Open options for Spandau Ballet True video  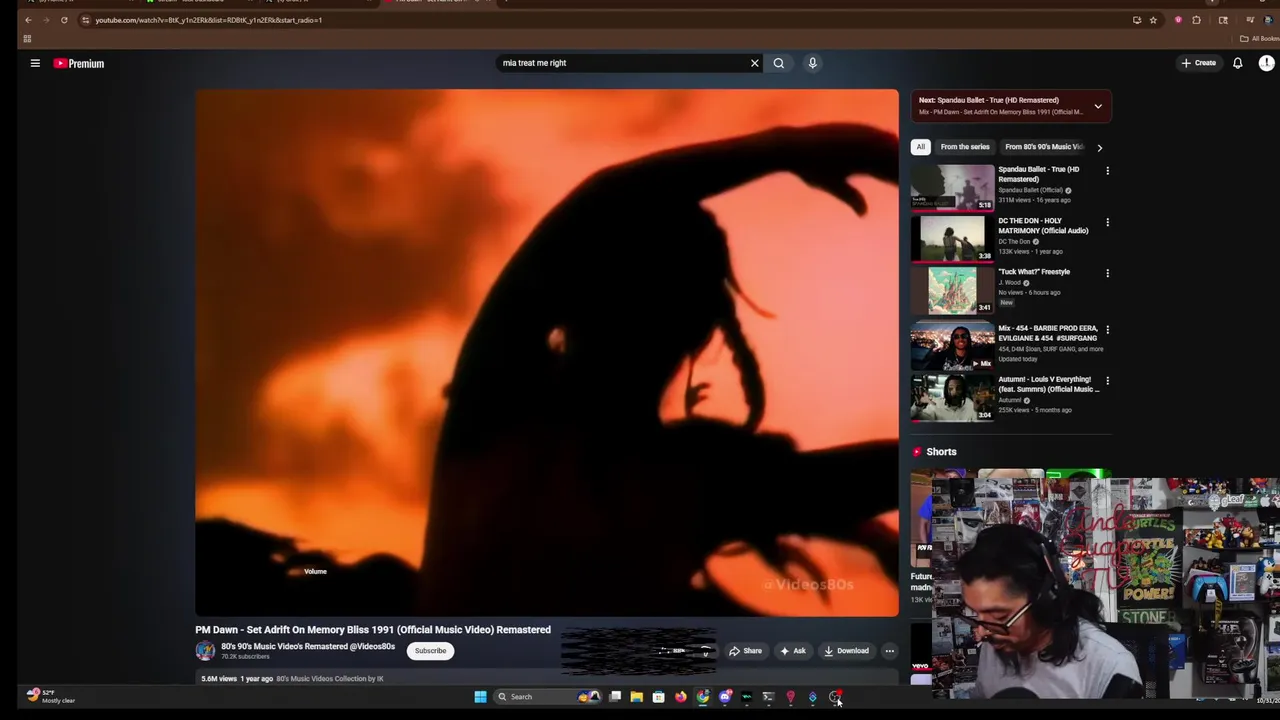pos(1107,171)
